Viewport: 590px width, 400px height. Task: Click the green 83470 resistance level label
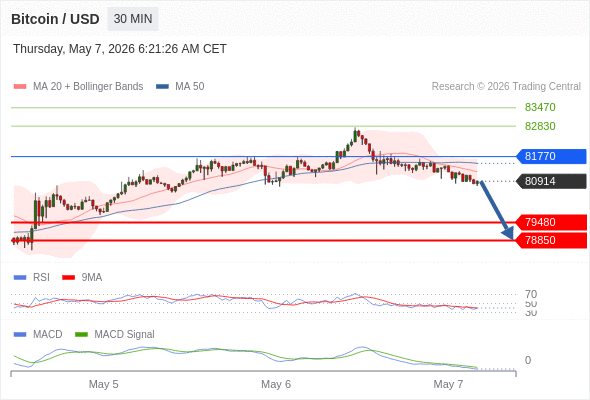(540, 107)
